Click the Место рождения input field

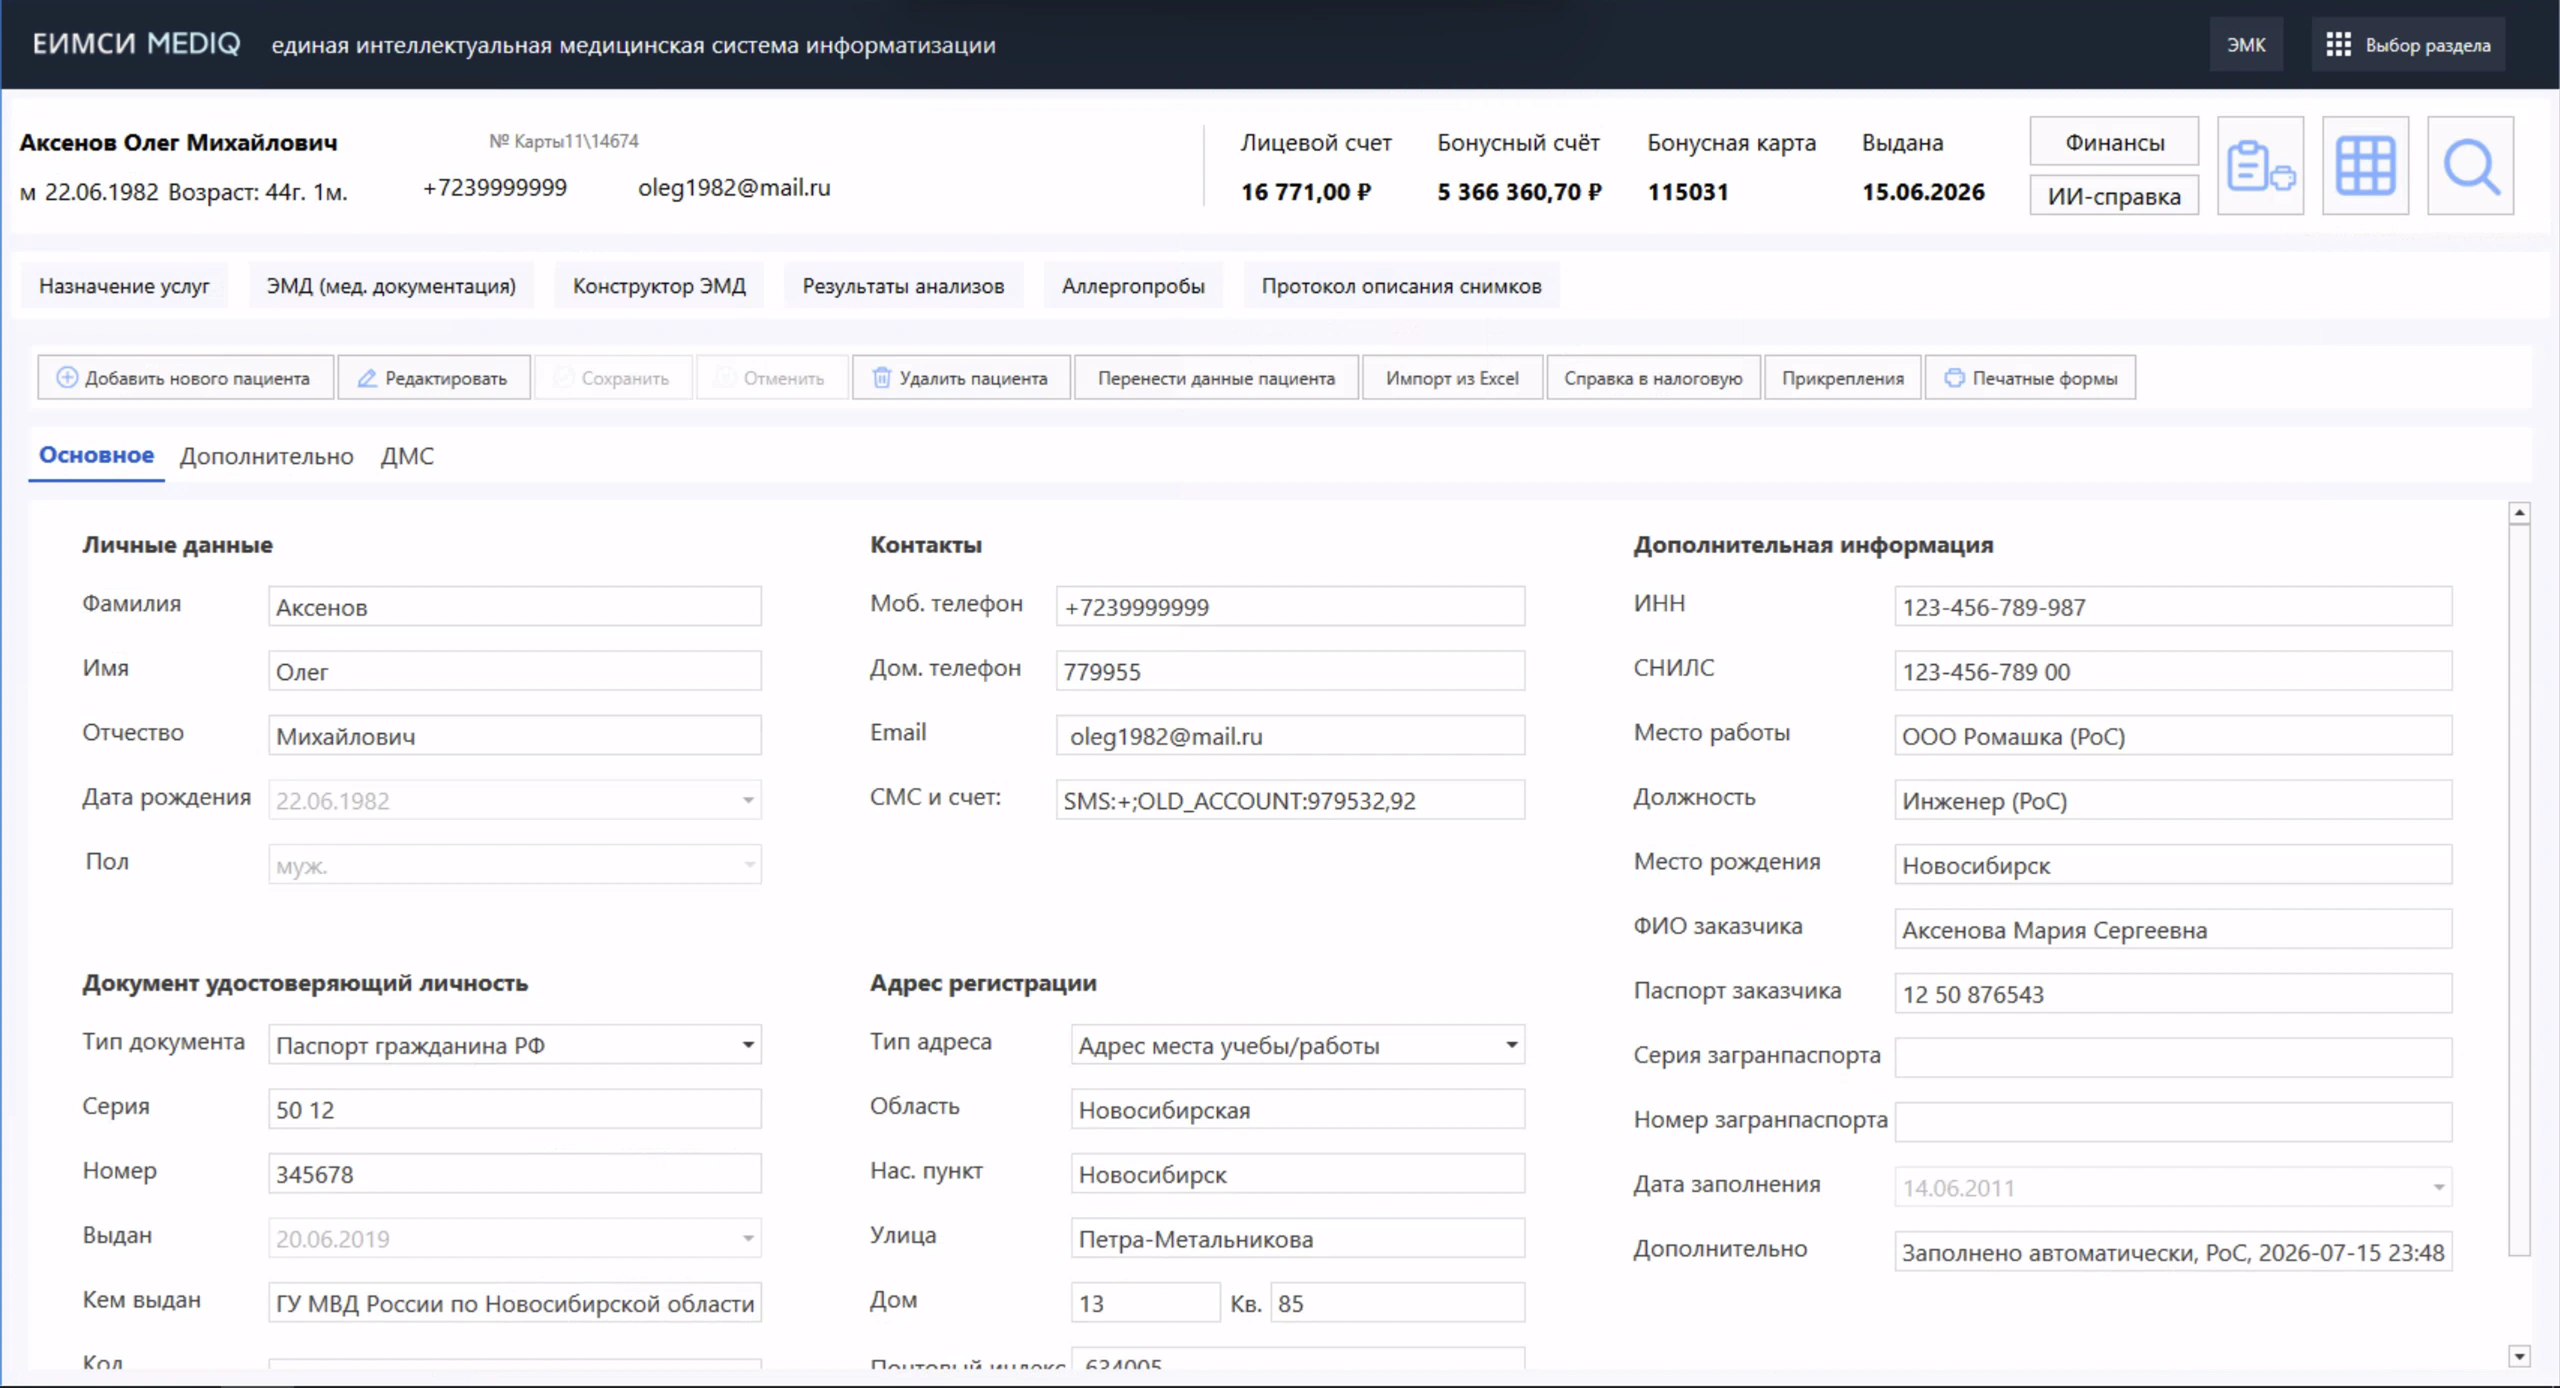click(x=2173, y=865)
